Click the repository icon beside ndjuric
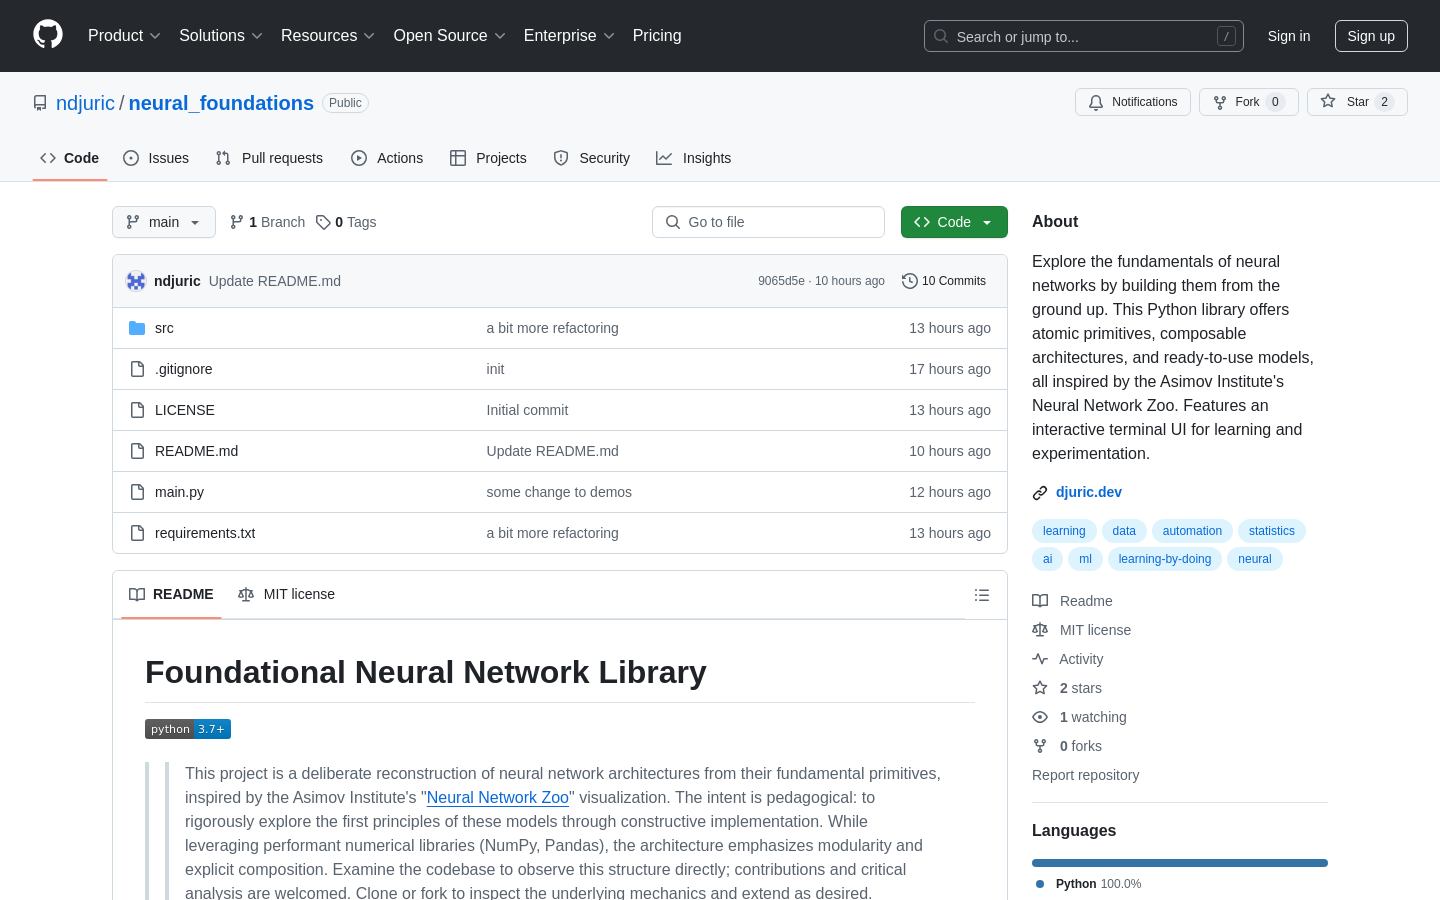This screenshot has height=900, width=1440. click(40, 103)
